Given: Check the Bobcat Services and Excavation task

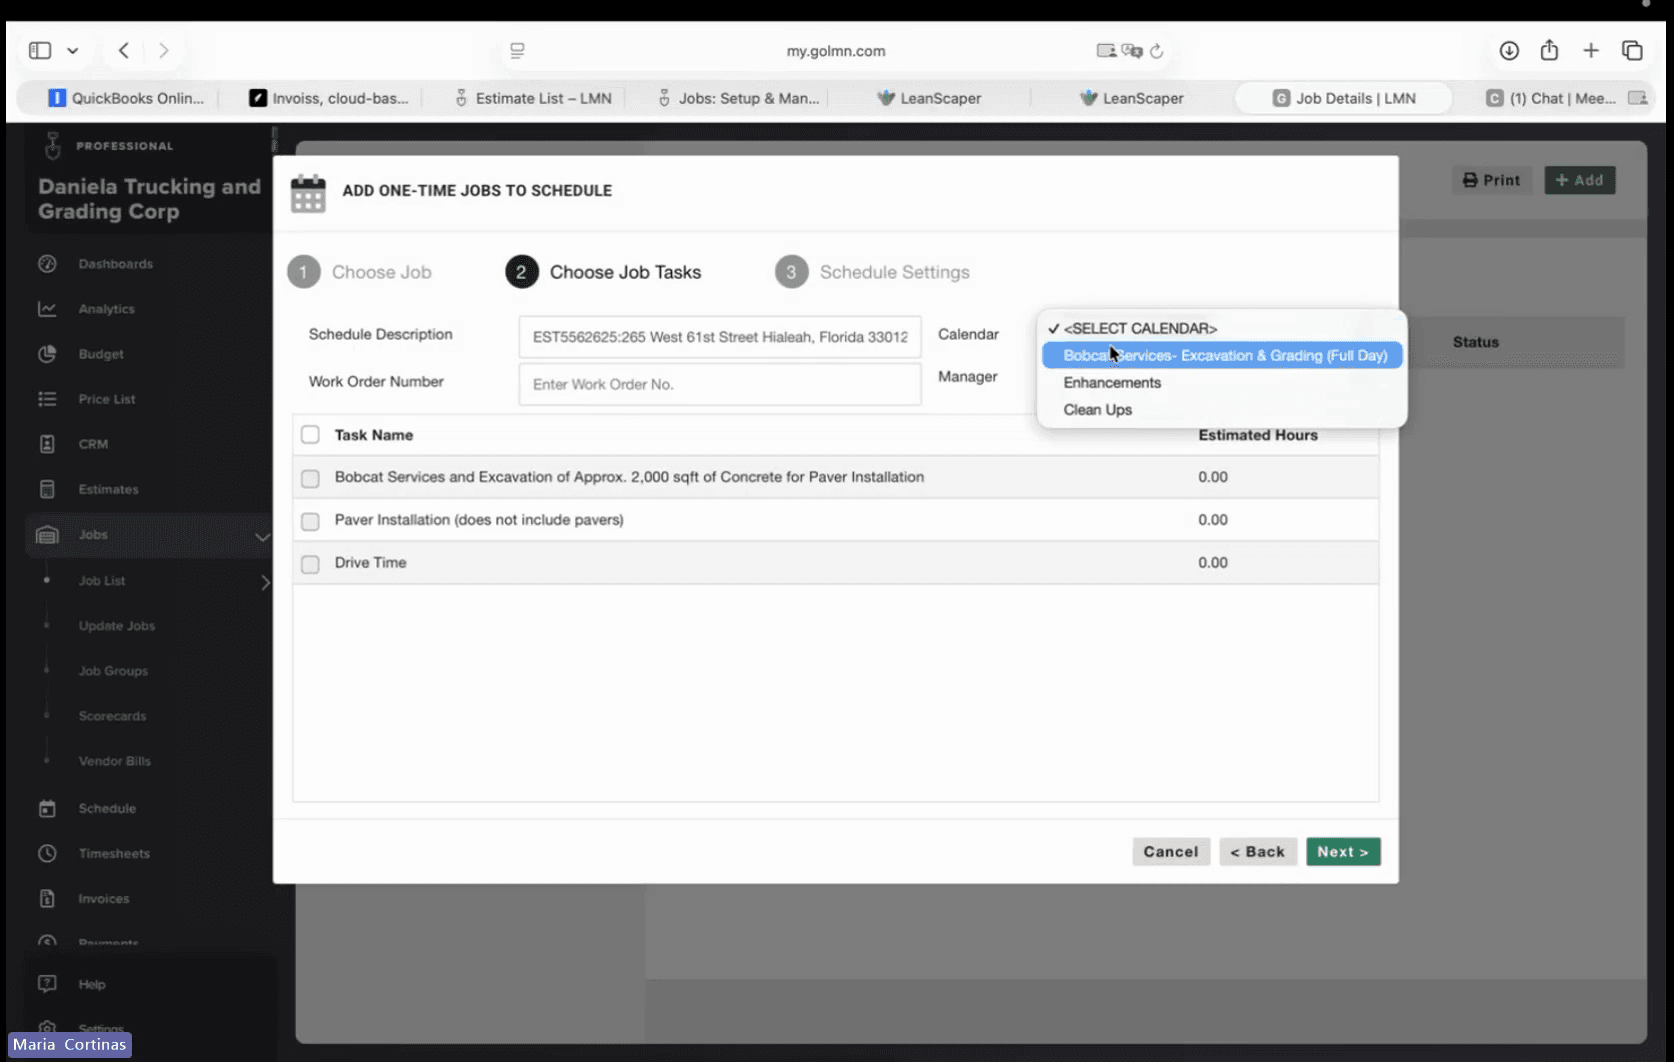Looking at the screenshot, I should 310,478.
